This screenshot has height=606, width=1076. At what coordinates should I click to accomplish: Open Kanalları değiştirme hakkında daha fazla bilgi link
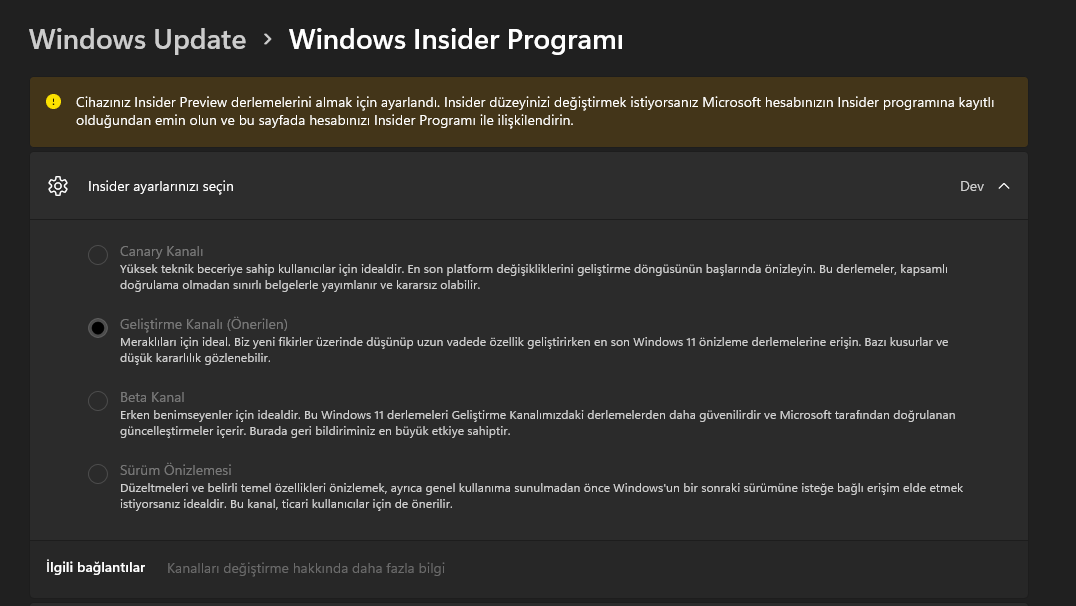[305, 568]
